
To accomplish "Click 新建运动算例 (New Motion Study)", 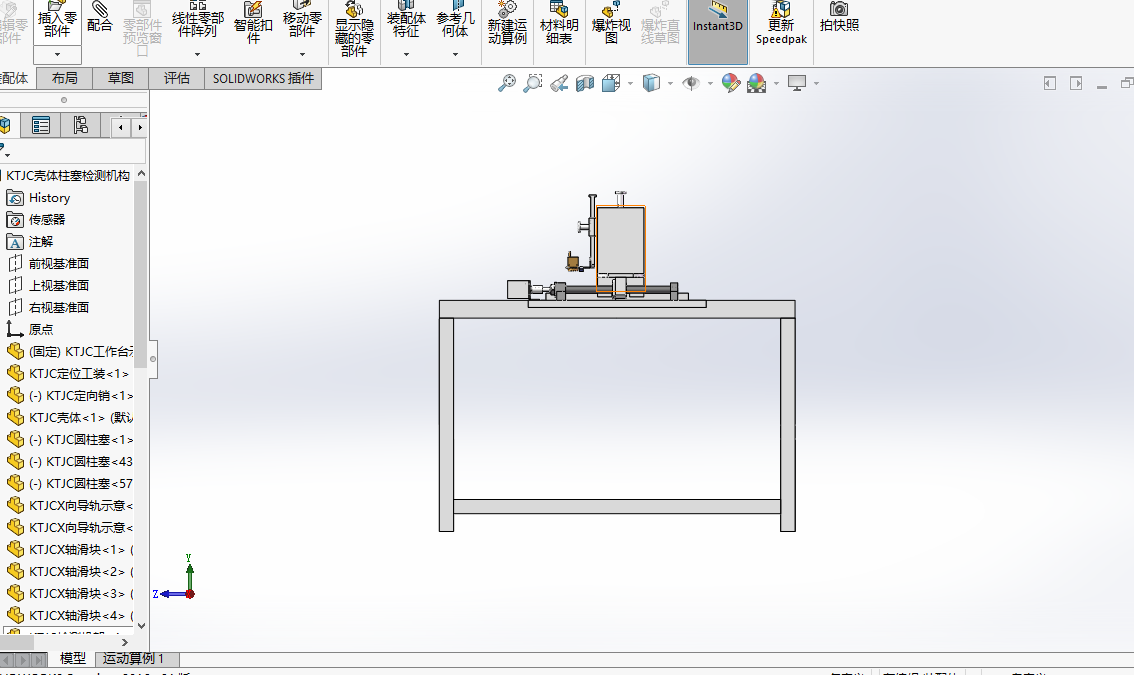I will tap(507, 23).
